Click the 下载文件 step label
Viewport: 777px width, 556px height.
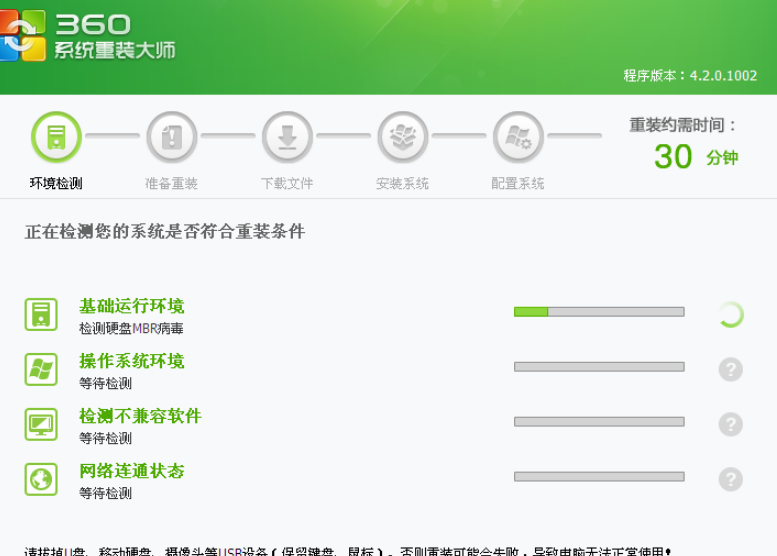pos(287,184)
